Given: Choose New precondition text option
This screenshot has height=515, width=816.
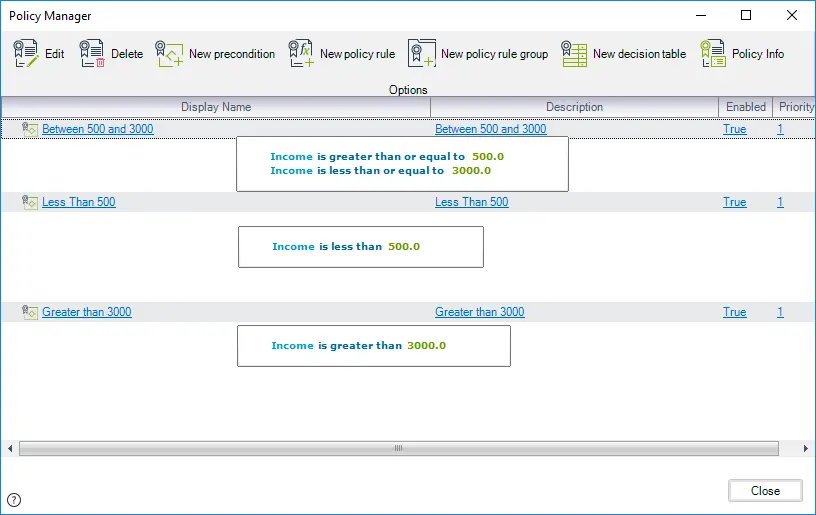Looking at the screenshot, I should (232, 54).
